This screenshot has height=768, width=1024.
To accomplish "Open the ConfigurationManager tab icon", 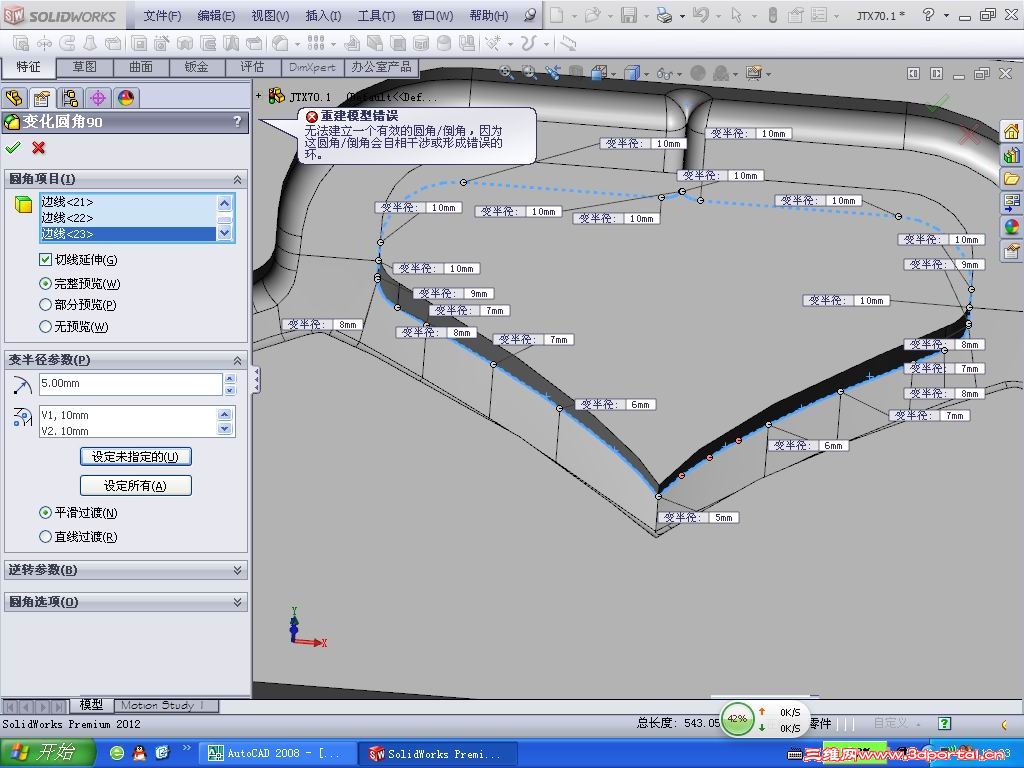I will pyautogui.click(x=70, y=98).
